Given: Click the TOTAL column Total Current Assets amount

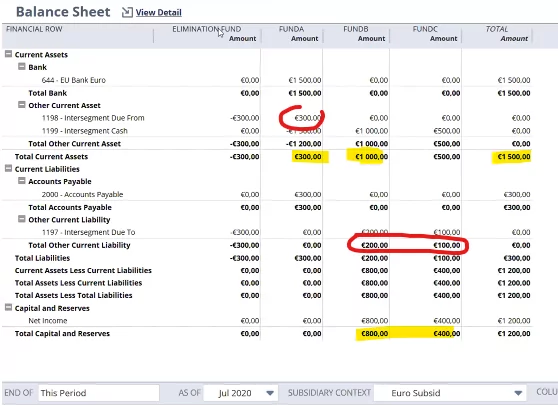Looking at the screenshot, I should pos(514,157).
